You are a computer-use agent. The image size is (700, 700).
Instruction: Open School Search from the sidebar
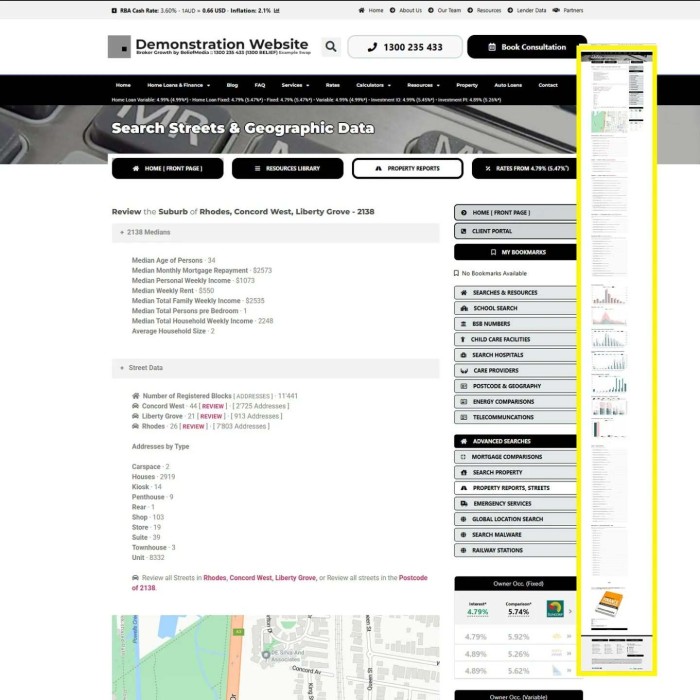coord(514,308)
